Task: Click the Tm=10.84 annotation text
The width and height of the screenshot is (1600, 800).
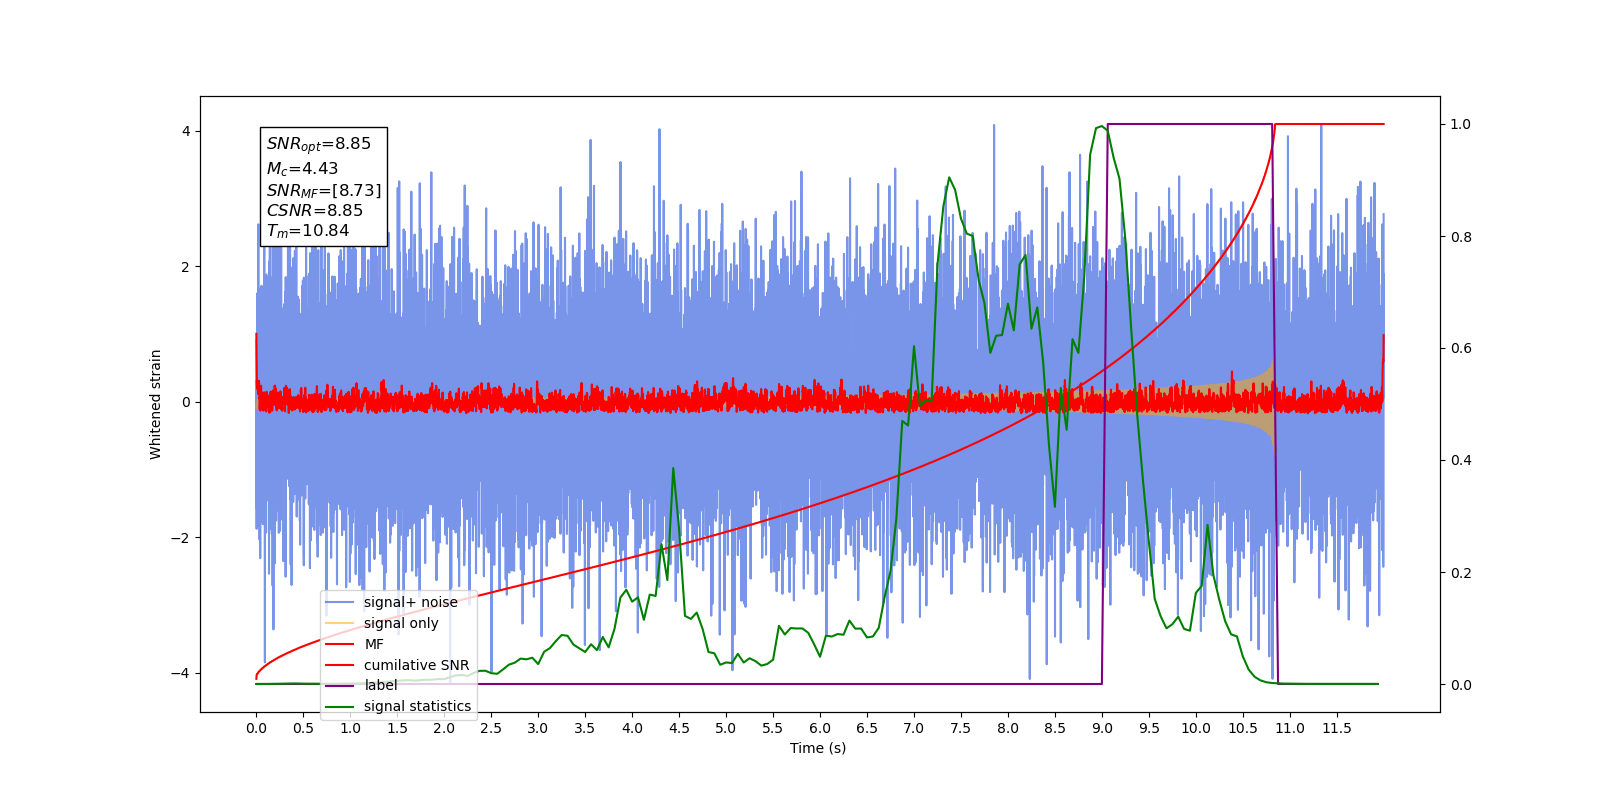Action: pyautogui.click(x=308, y=231)
